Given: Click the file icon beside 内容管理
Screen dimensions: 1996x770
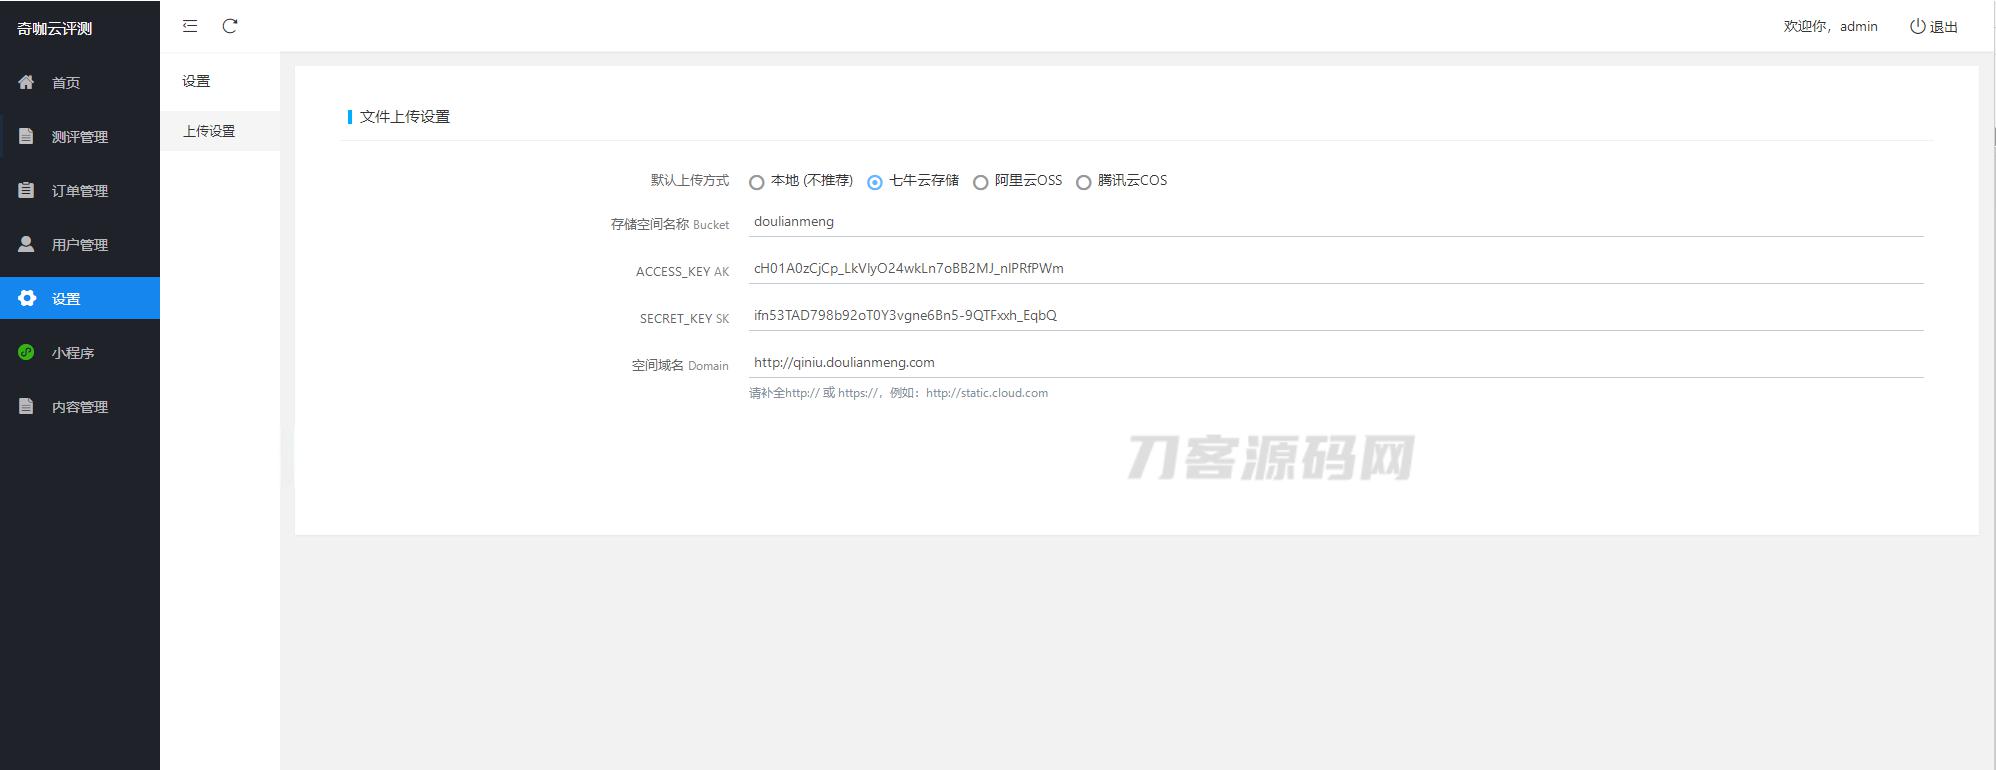Looking at the screenshot, I should [26, 406].
